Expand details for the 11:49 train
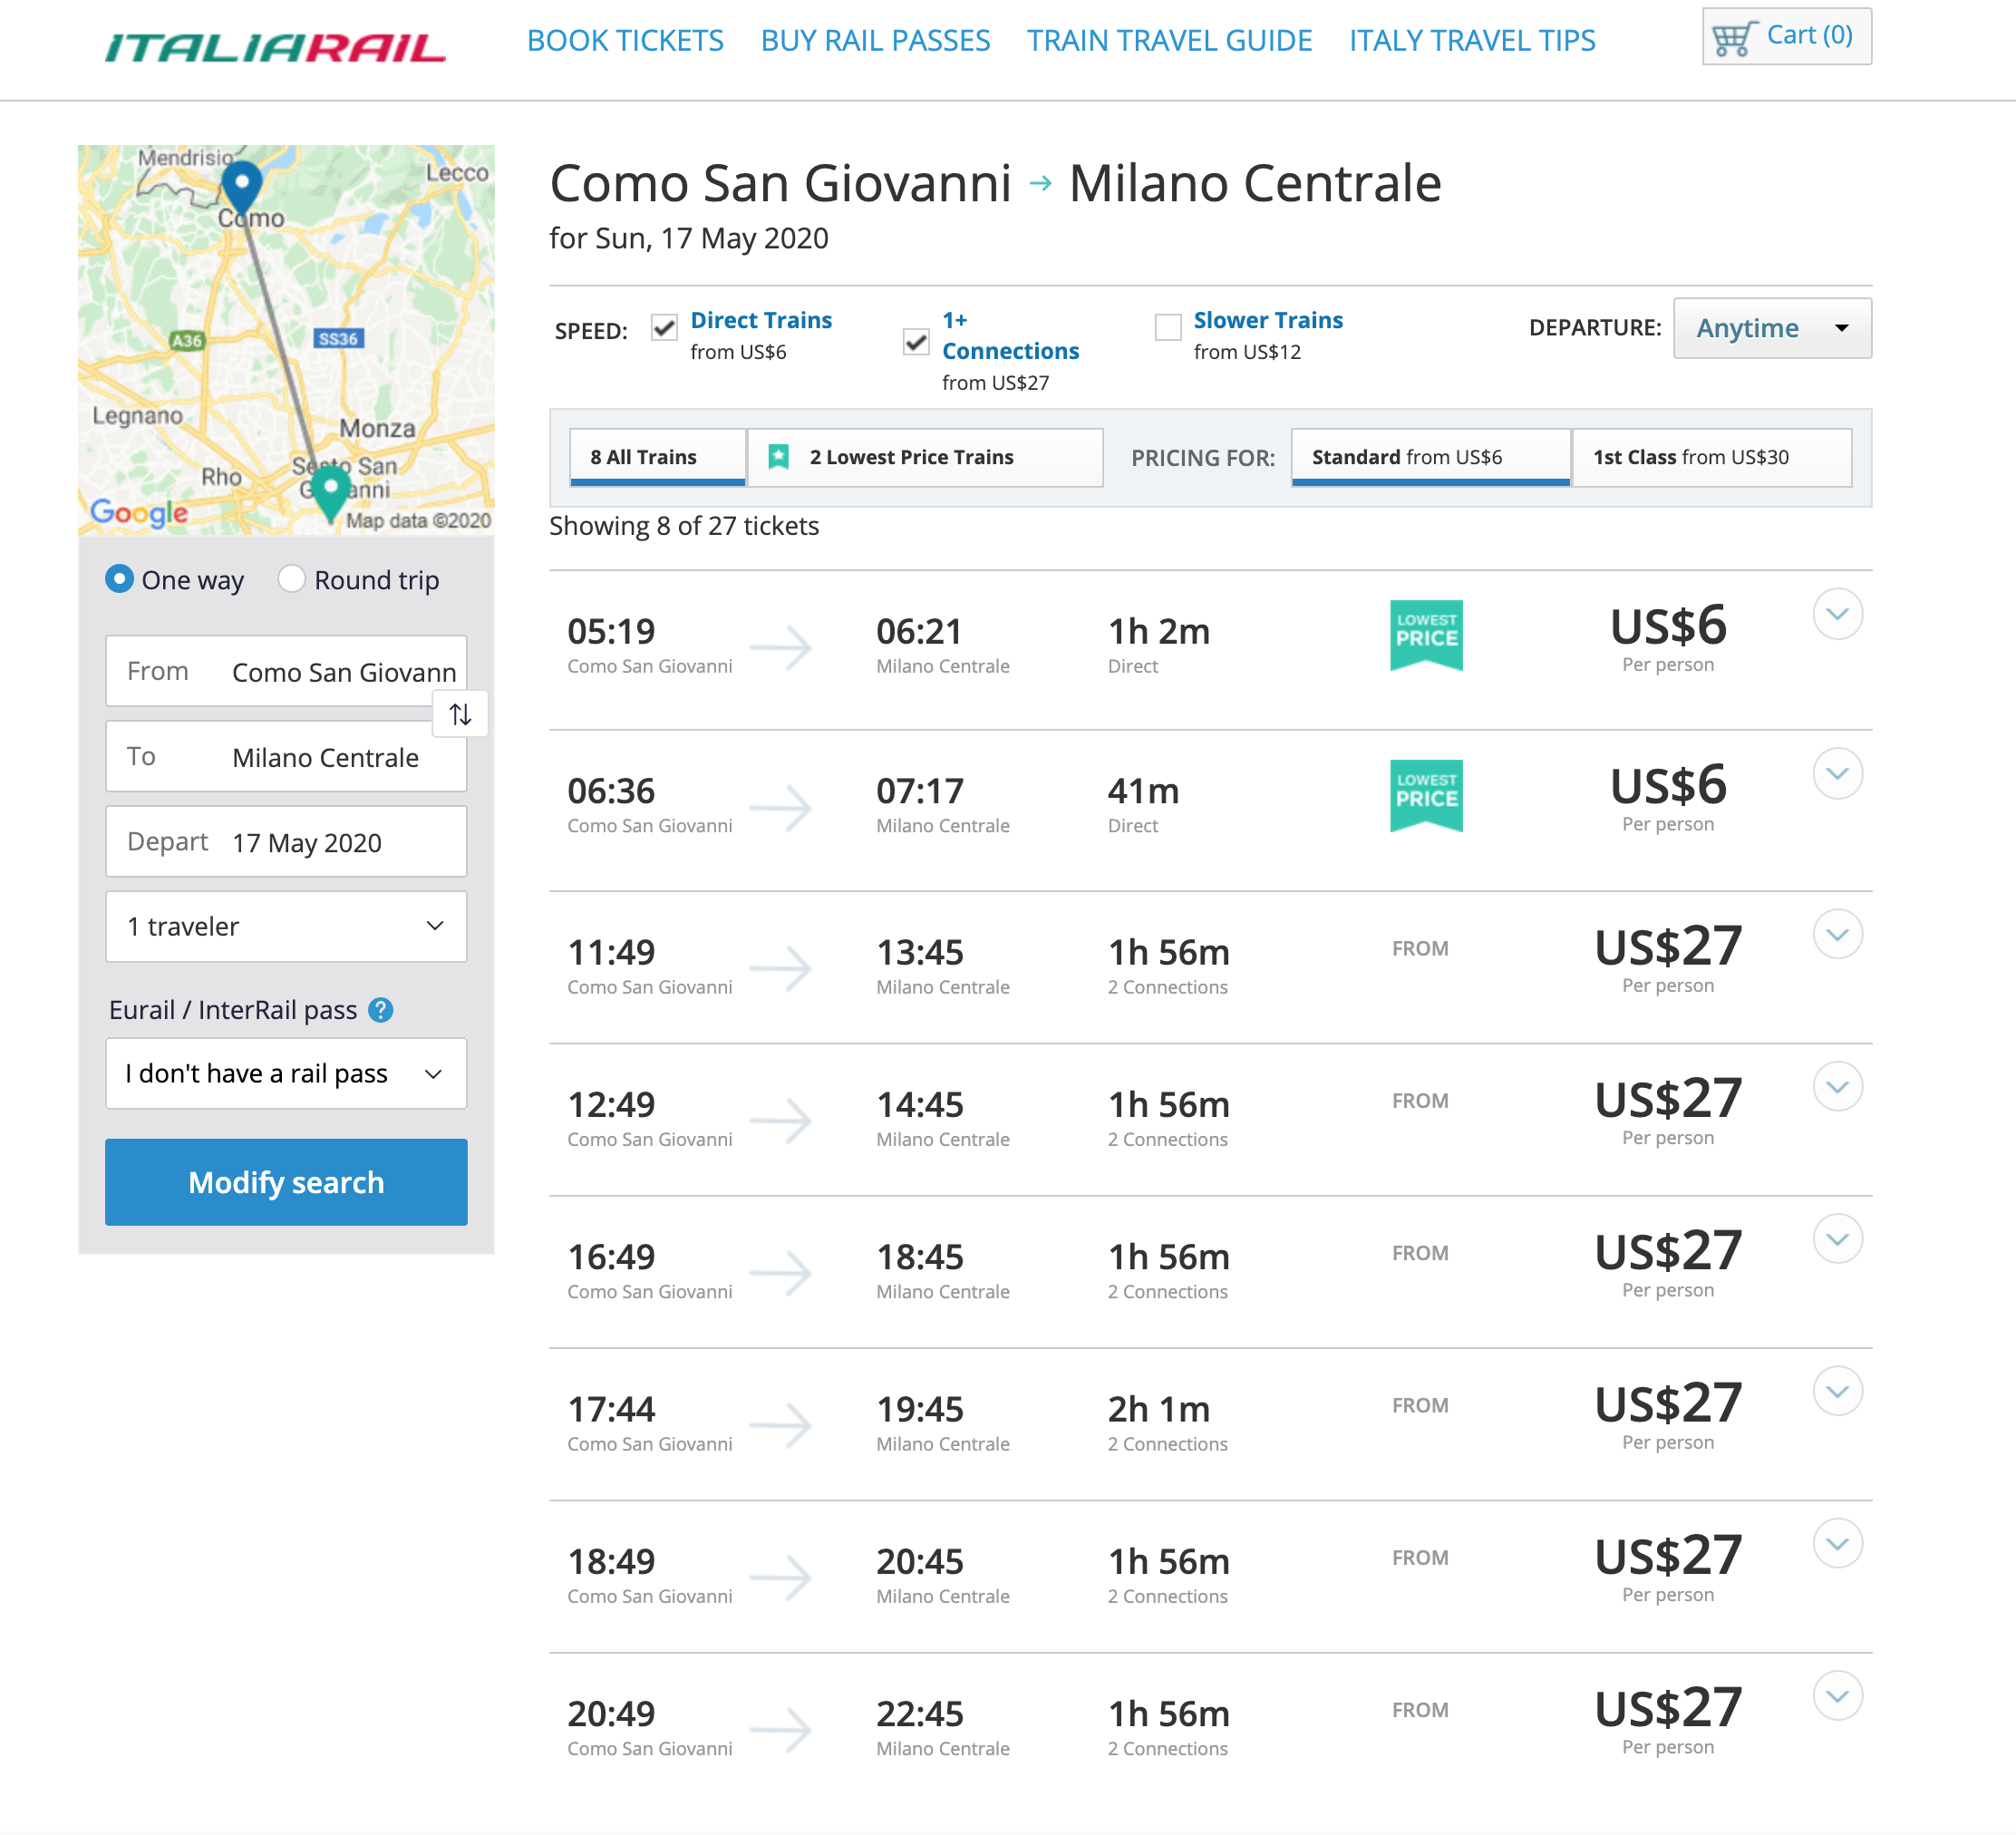The image size is (2016, 1835). (x=1837, y=934)
